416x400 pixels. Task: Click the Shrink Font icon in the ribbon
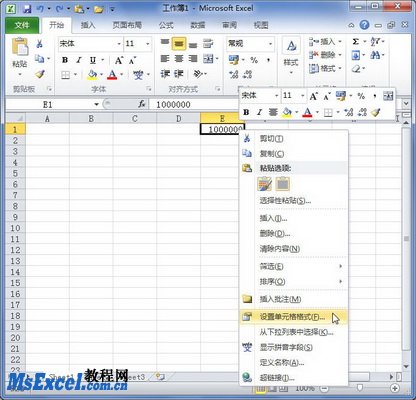(x=132, y=61)
